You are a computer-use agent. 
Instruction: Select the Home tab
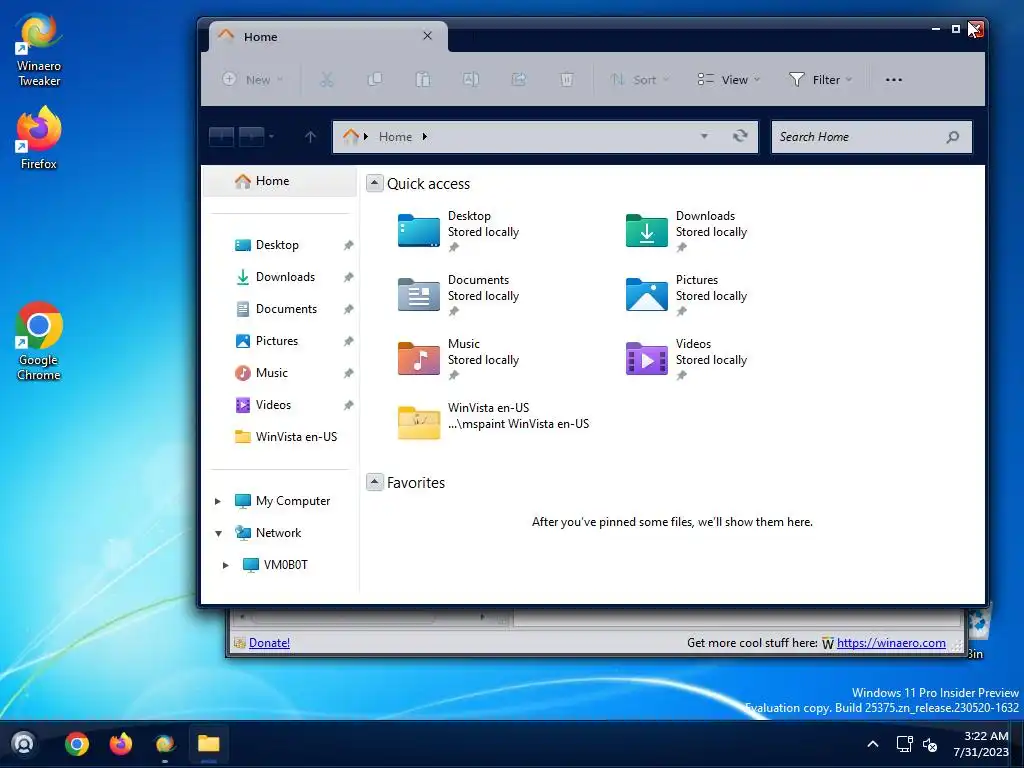pyautogui.click(x=328, y=37)
